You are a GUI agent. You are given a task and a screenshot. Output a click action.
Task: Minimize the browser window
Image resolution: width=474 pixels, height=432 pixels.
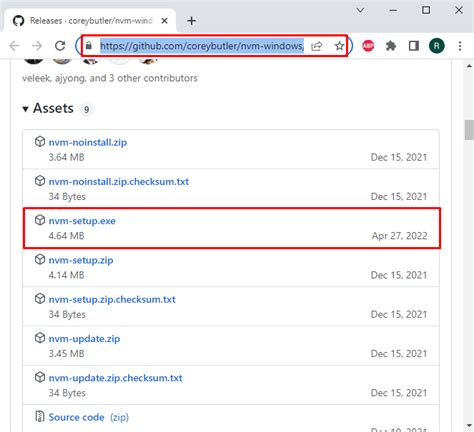[393, 10]
